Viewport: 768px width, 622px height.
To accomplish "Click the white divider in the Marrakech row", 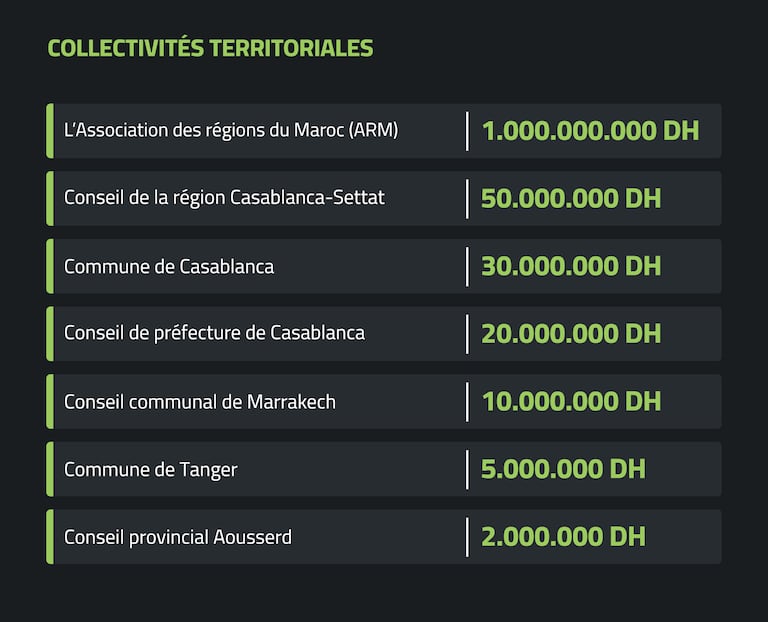I will coord(467,402).
